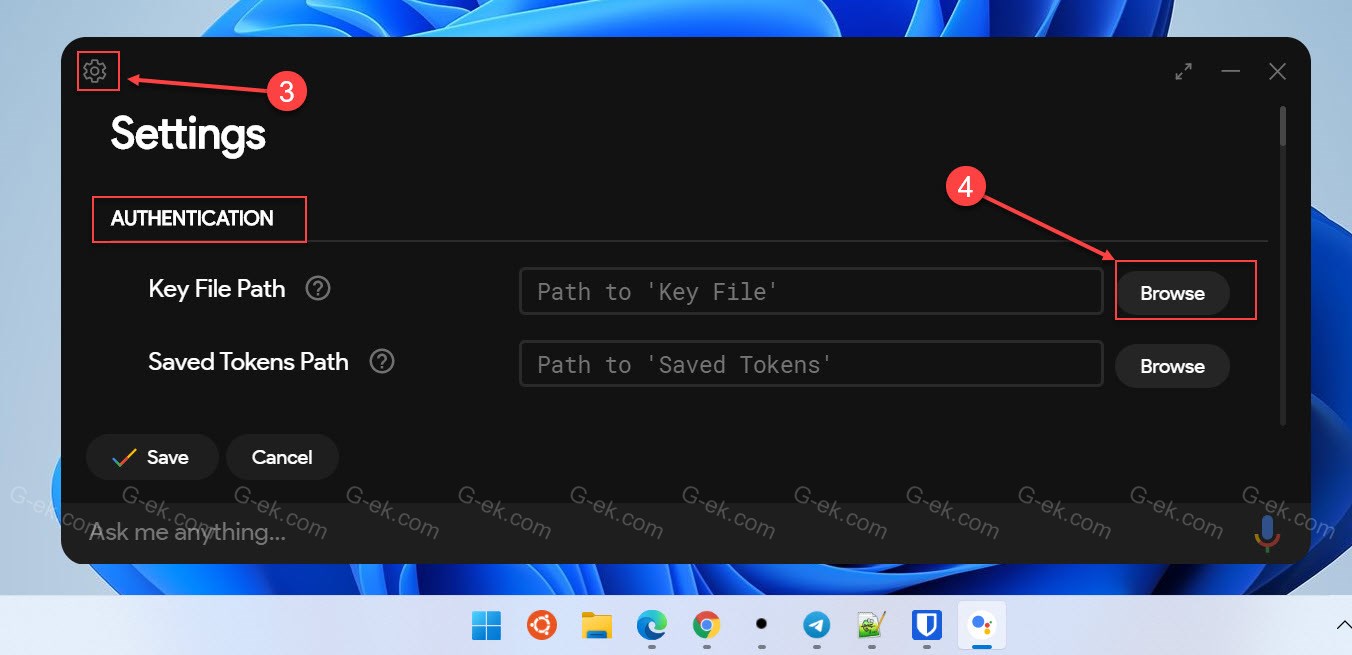Click the Google Assistant taskbar icon
Viewport: 1352px width, 655px height.
click(x=982, y=626)
